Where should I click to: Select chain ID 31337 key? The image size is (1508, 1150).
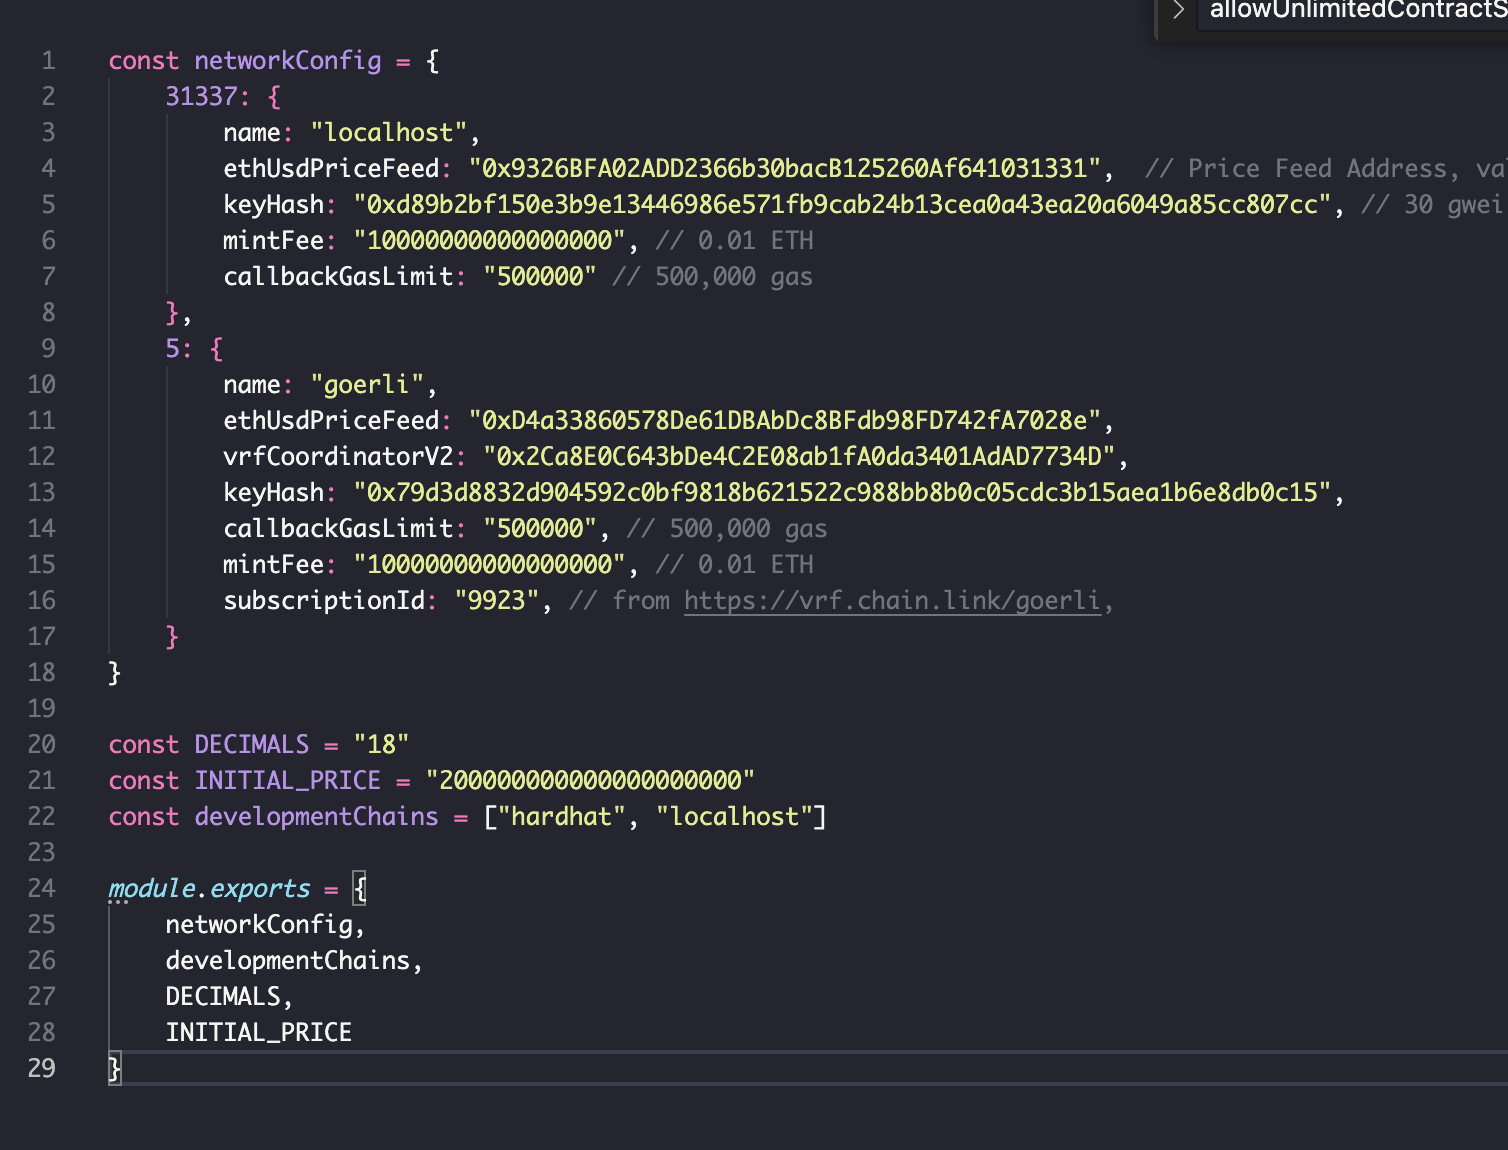201,97
